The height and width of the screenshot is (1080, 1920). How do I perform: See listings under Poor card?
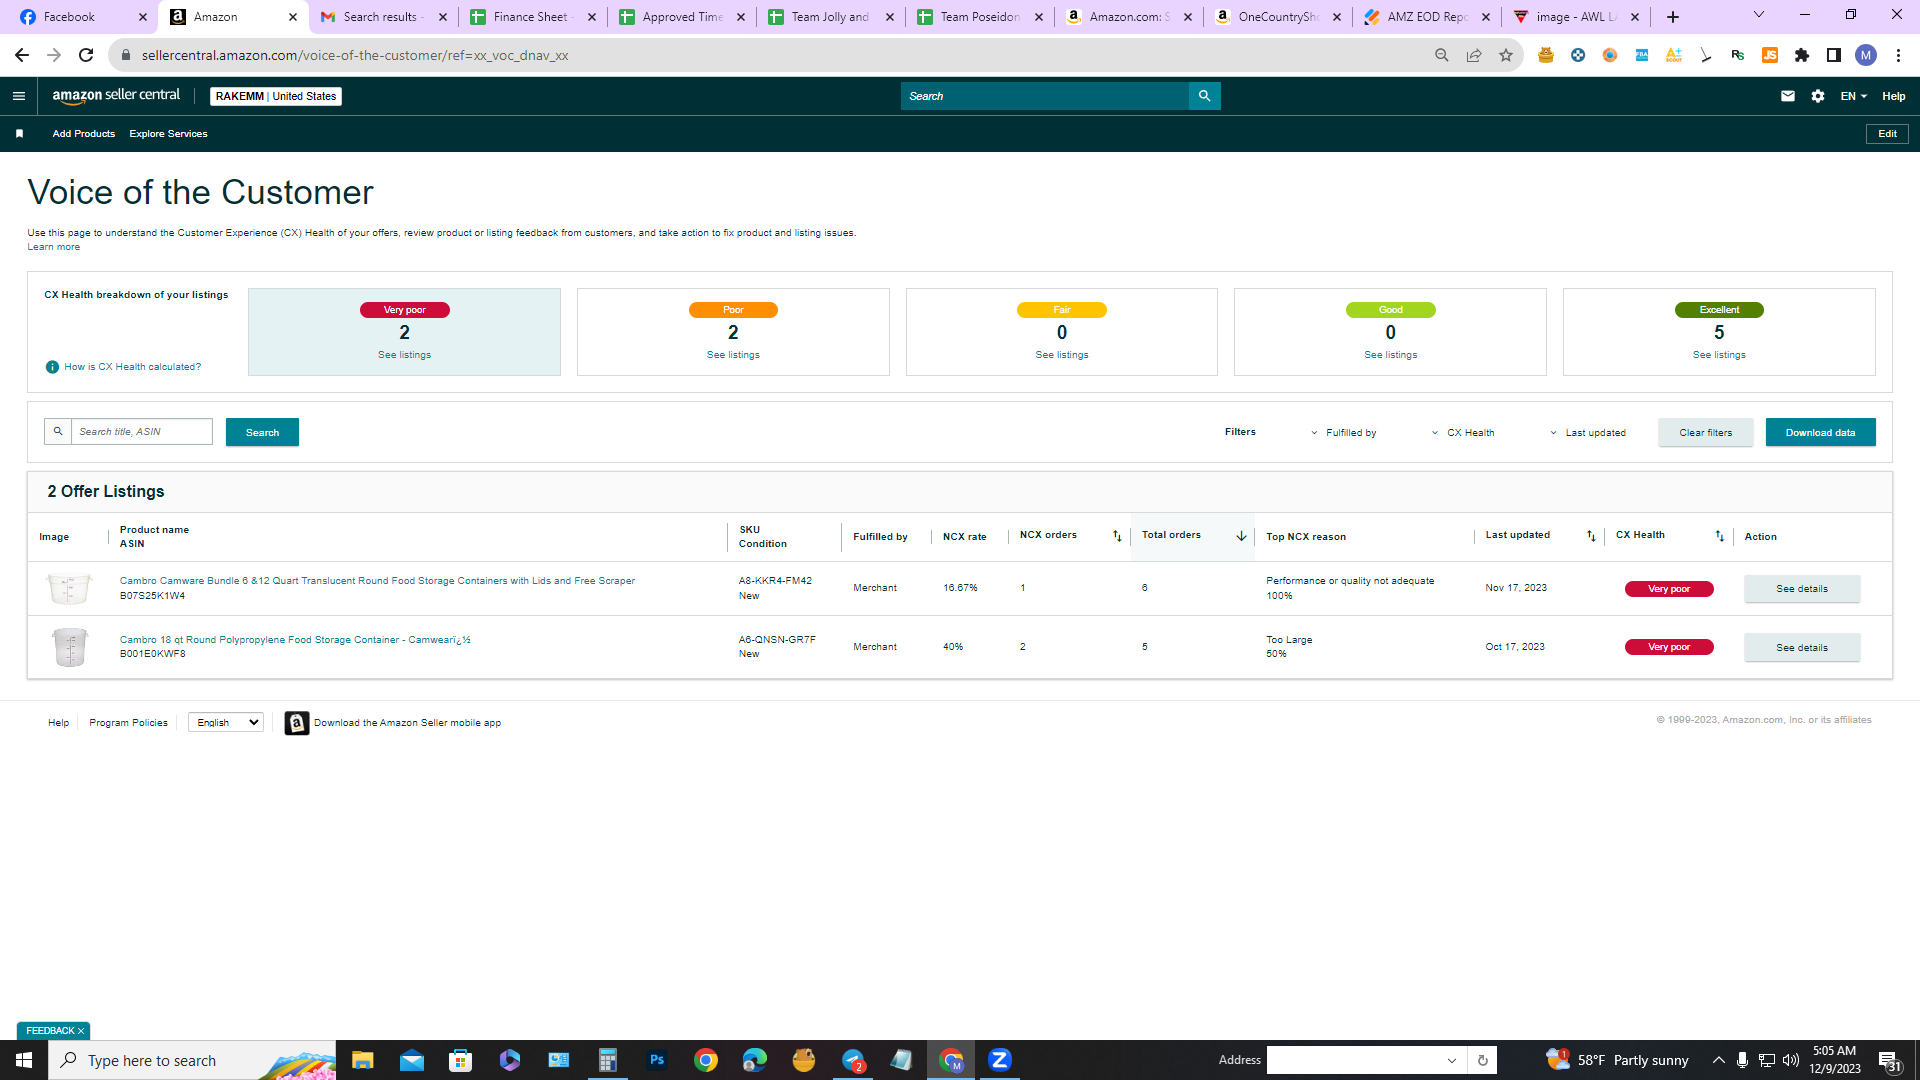pyautogui.click(x=732, y=355)
